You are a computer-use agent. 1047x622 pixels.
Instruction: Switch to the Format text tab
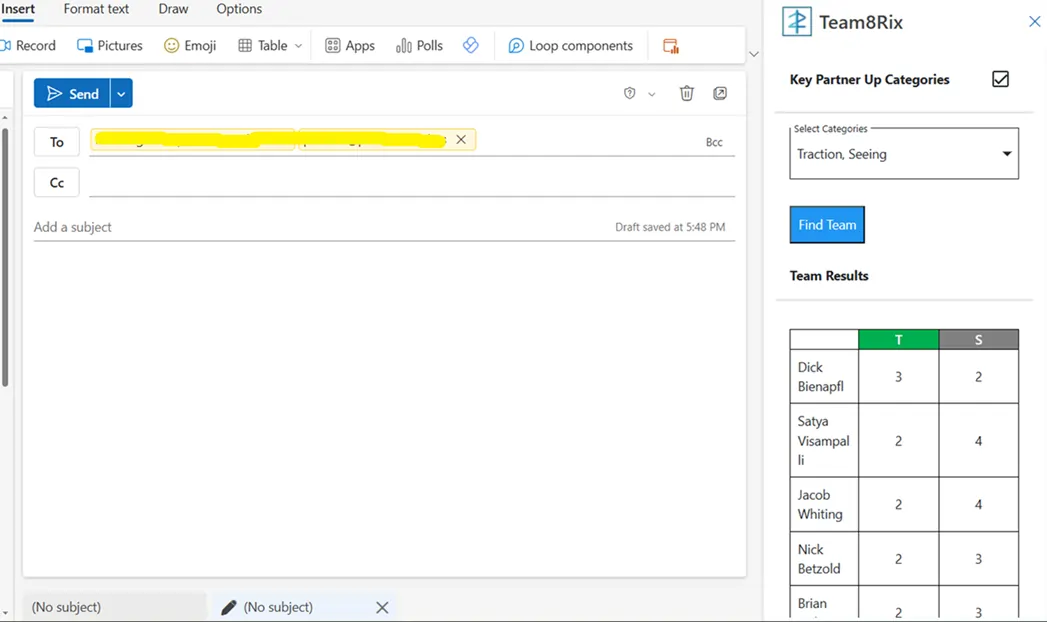pos(96,9)
